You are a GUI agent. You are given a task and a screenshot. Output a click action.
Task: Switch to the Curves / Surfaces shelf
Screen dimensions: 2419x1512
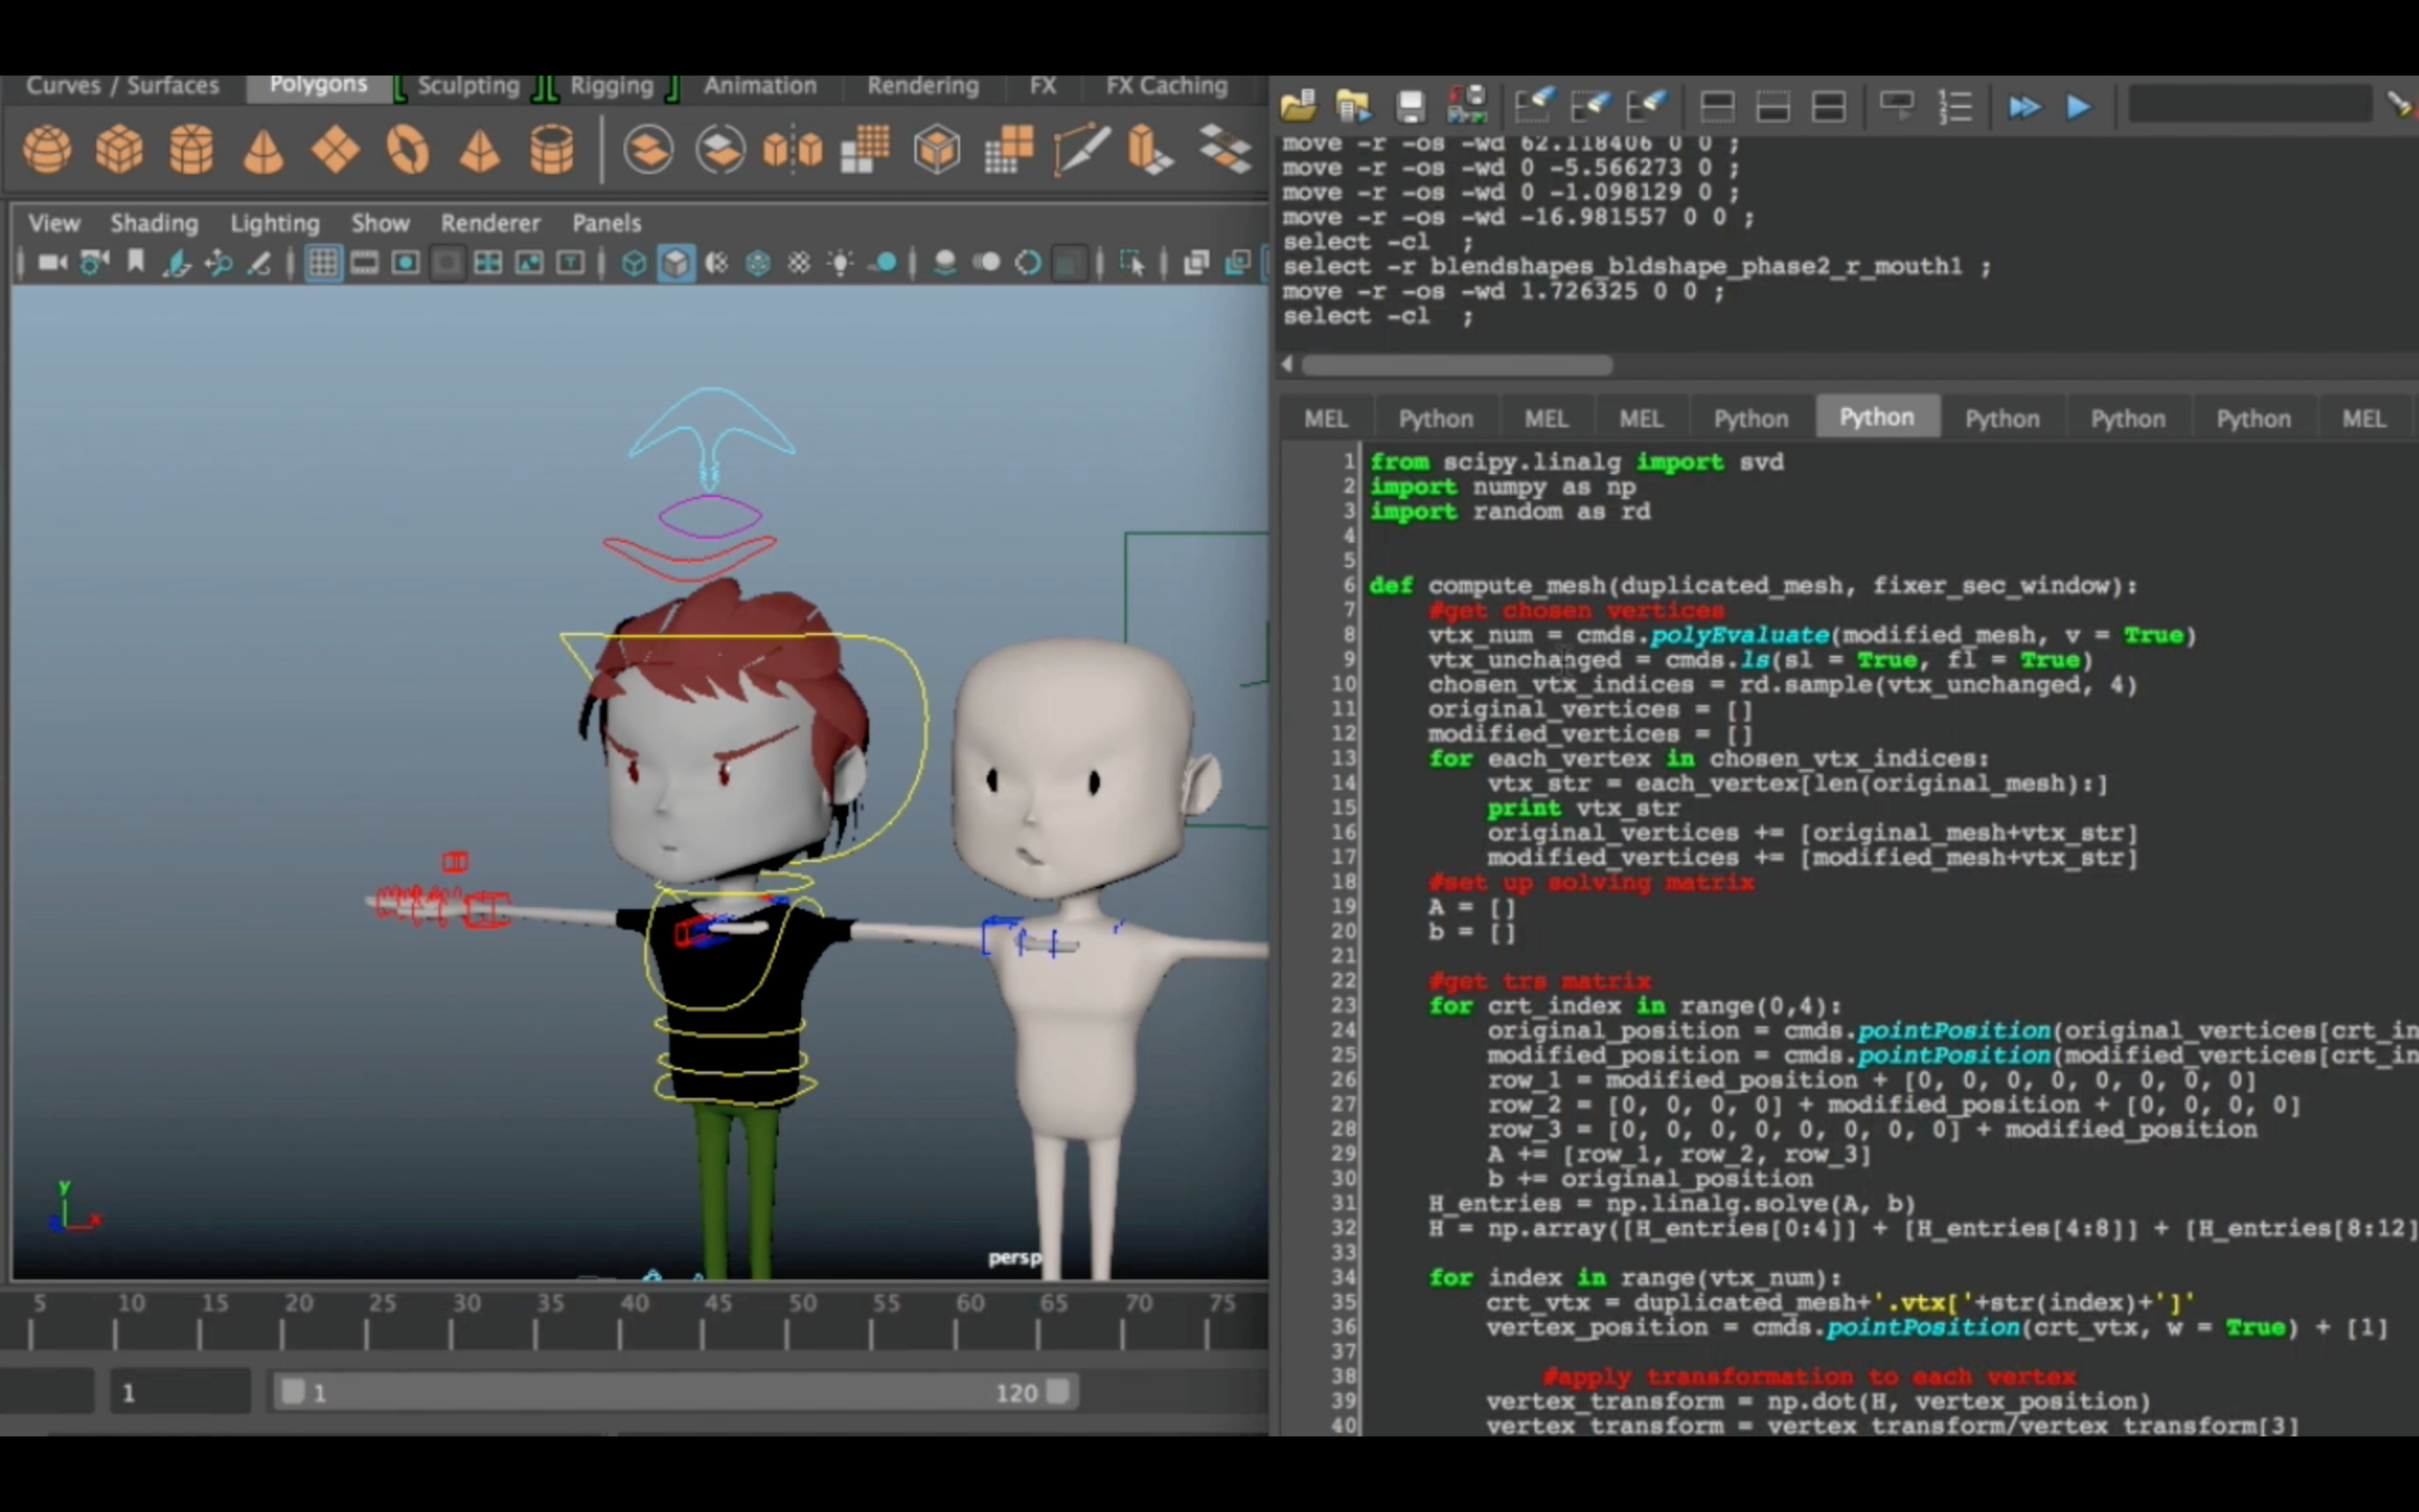[122, 86]
